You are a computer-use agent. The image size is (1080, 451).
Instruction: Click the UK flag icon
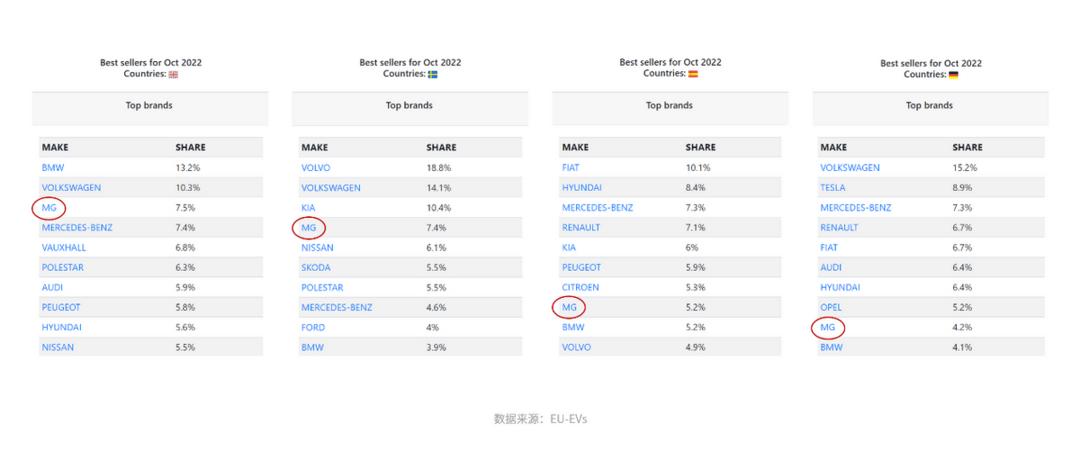(173, 74)
